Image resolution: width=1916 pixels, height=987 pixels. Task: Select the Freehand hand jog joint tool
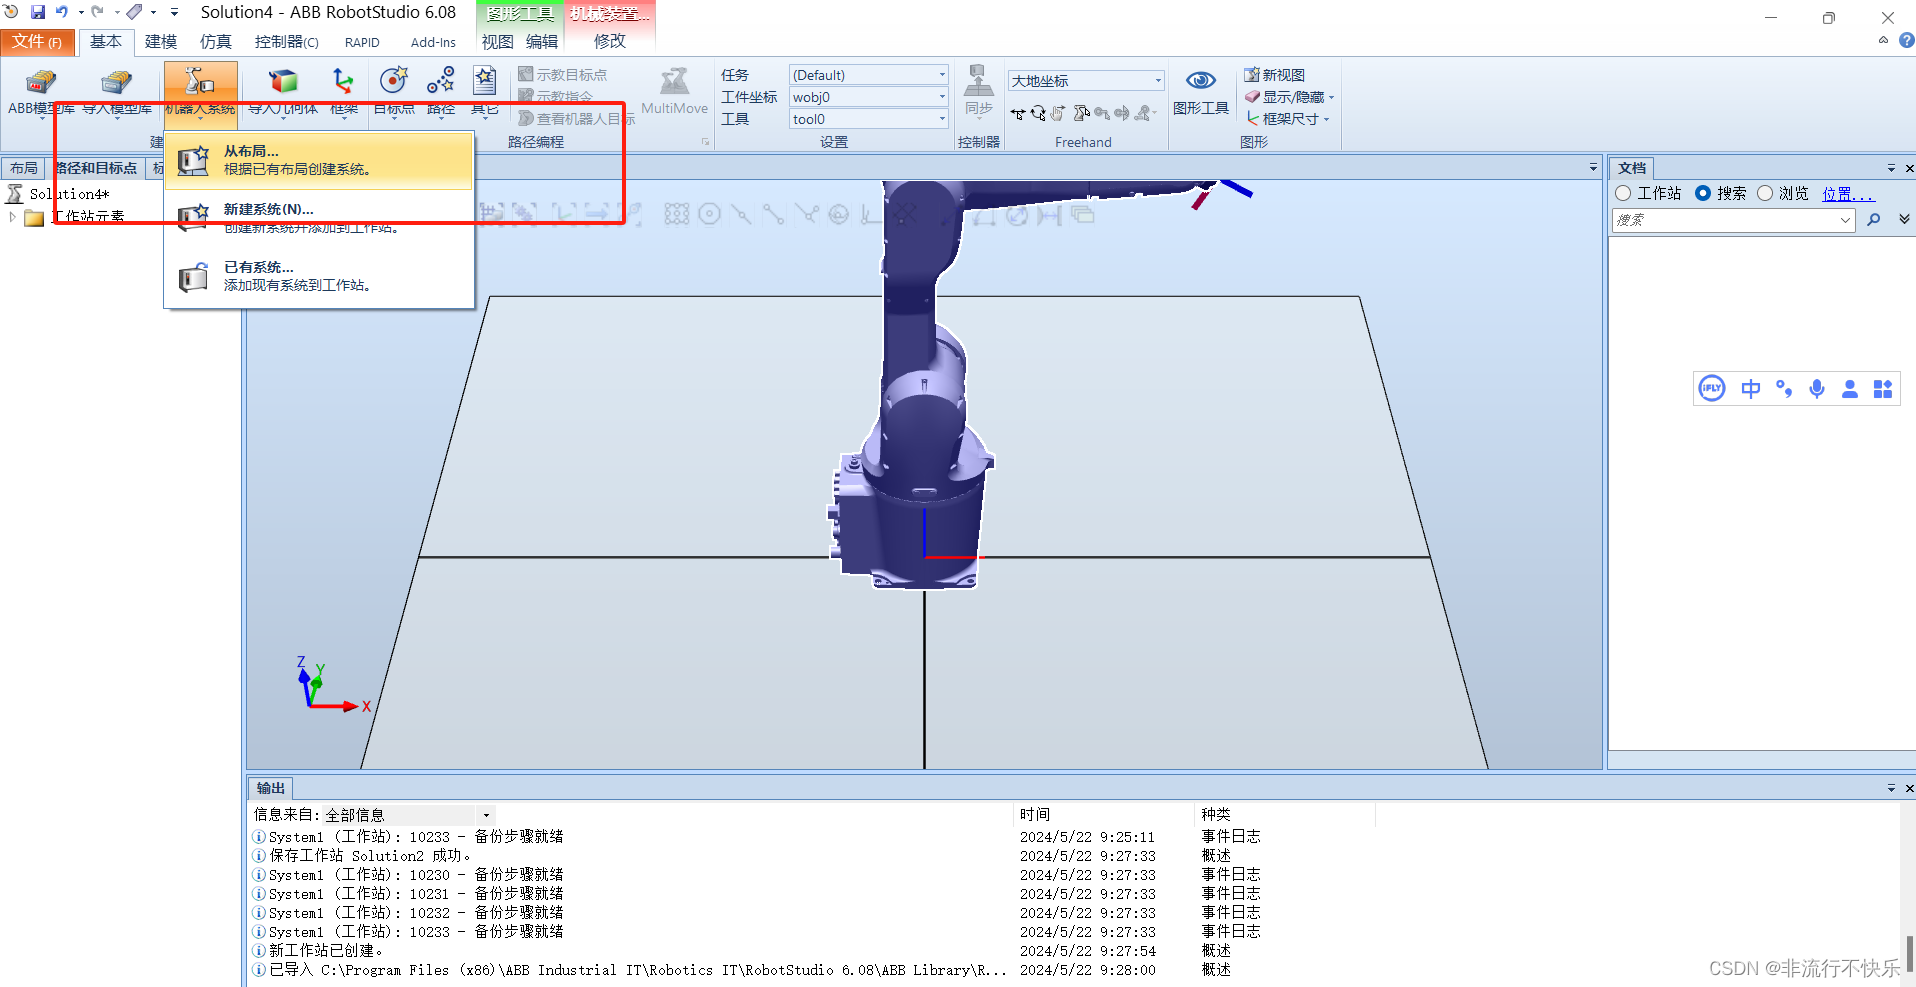(1059, 114)
